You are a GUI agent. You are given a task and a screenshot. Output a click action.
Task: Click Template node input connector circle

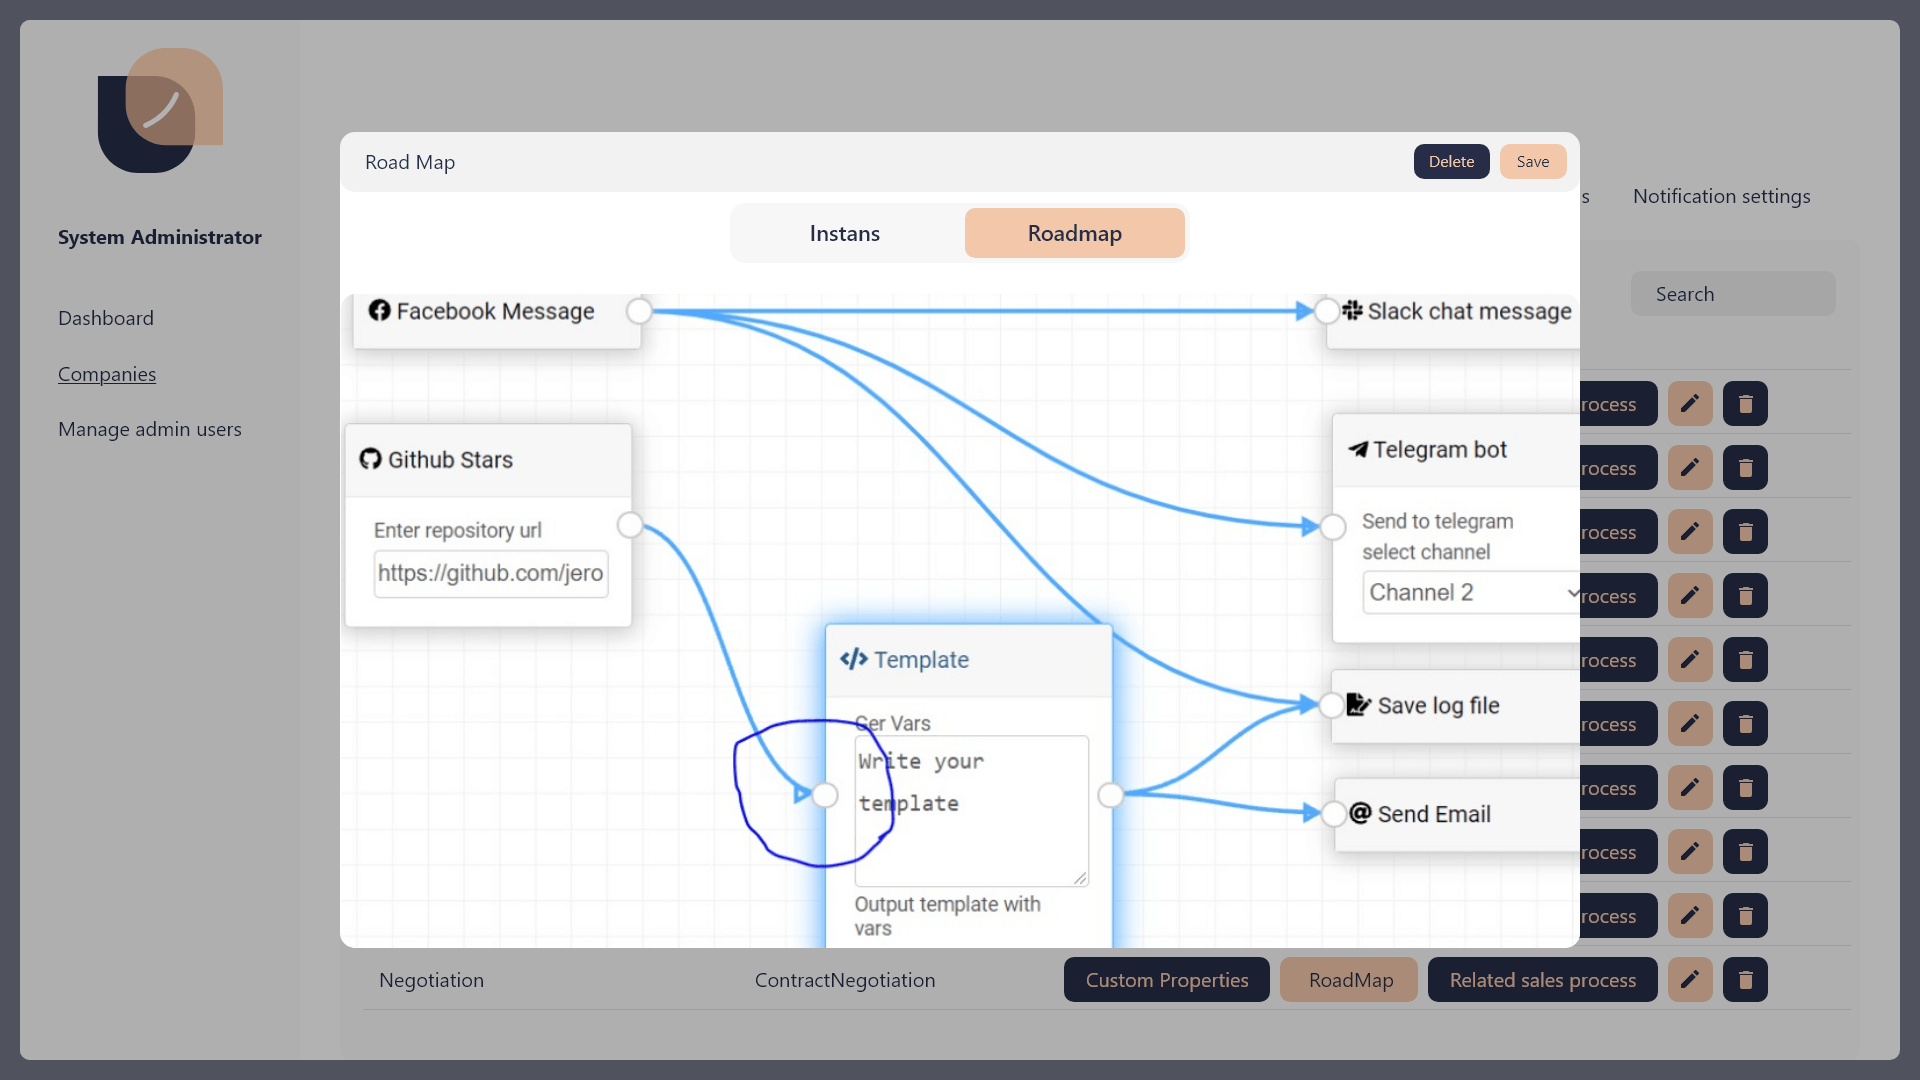825,795
